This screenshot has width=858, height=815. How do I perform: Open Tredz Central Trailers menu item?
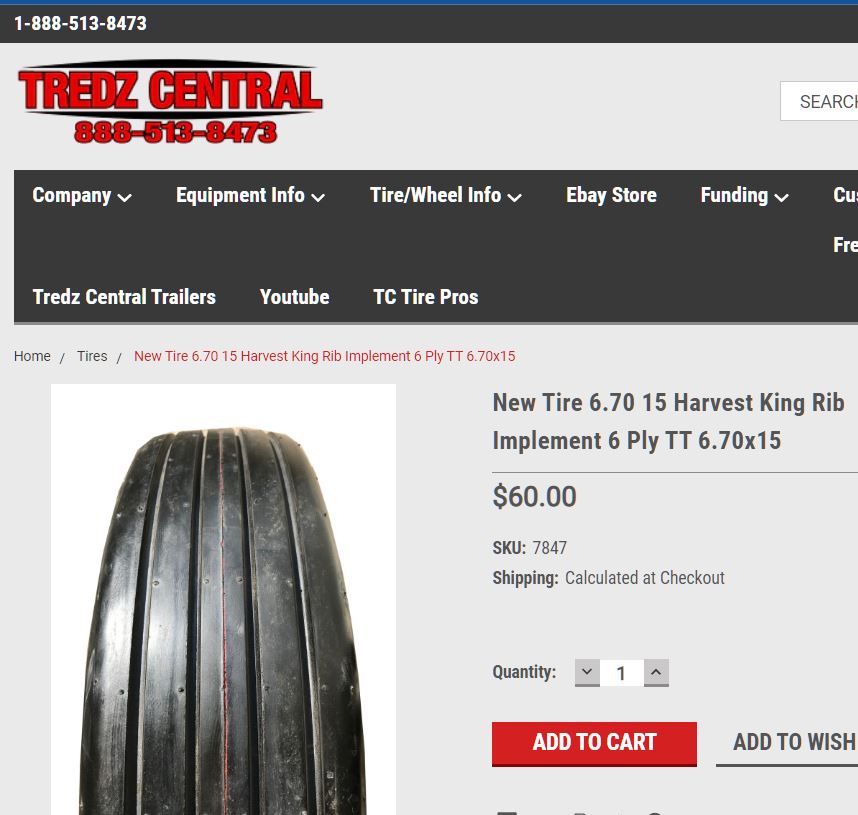pos(124,297)
